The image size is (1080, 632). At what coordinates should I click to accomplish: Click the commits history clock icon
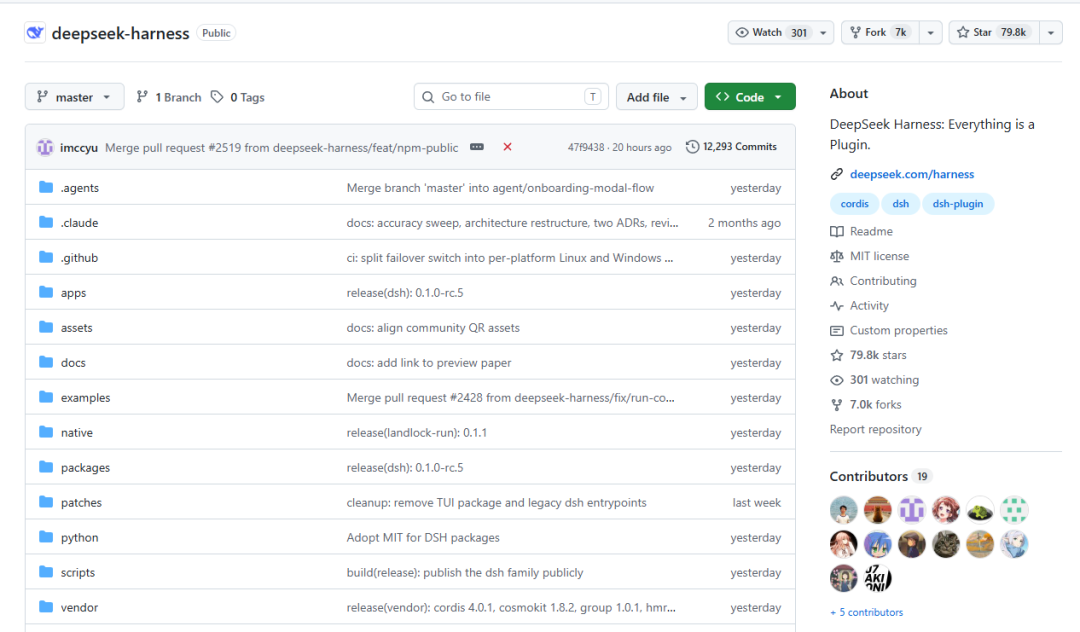692,147
